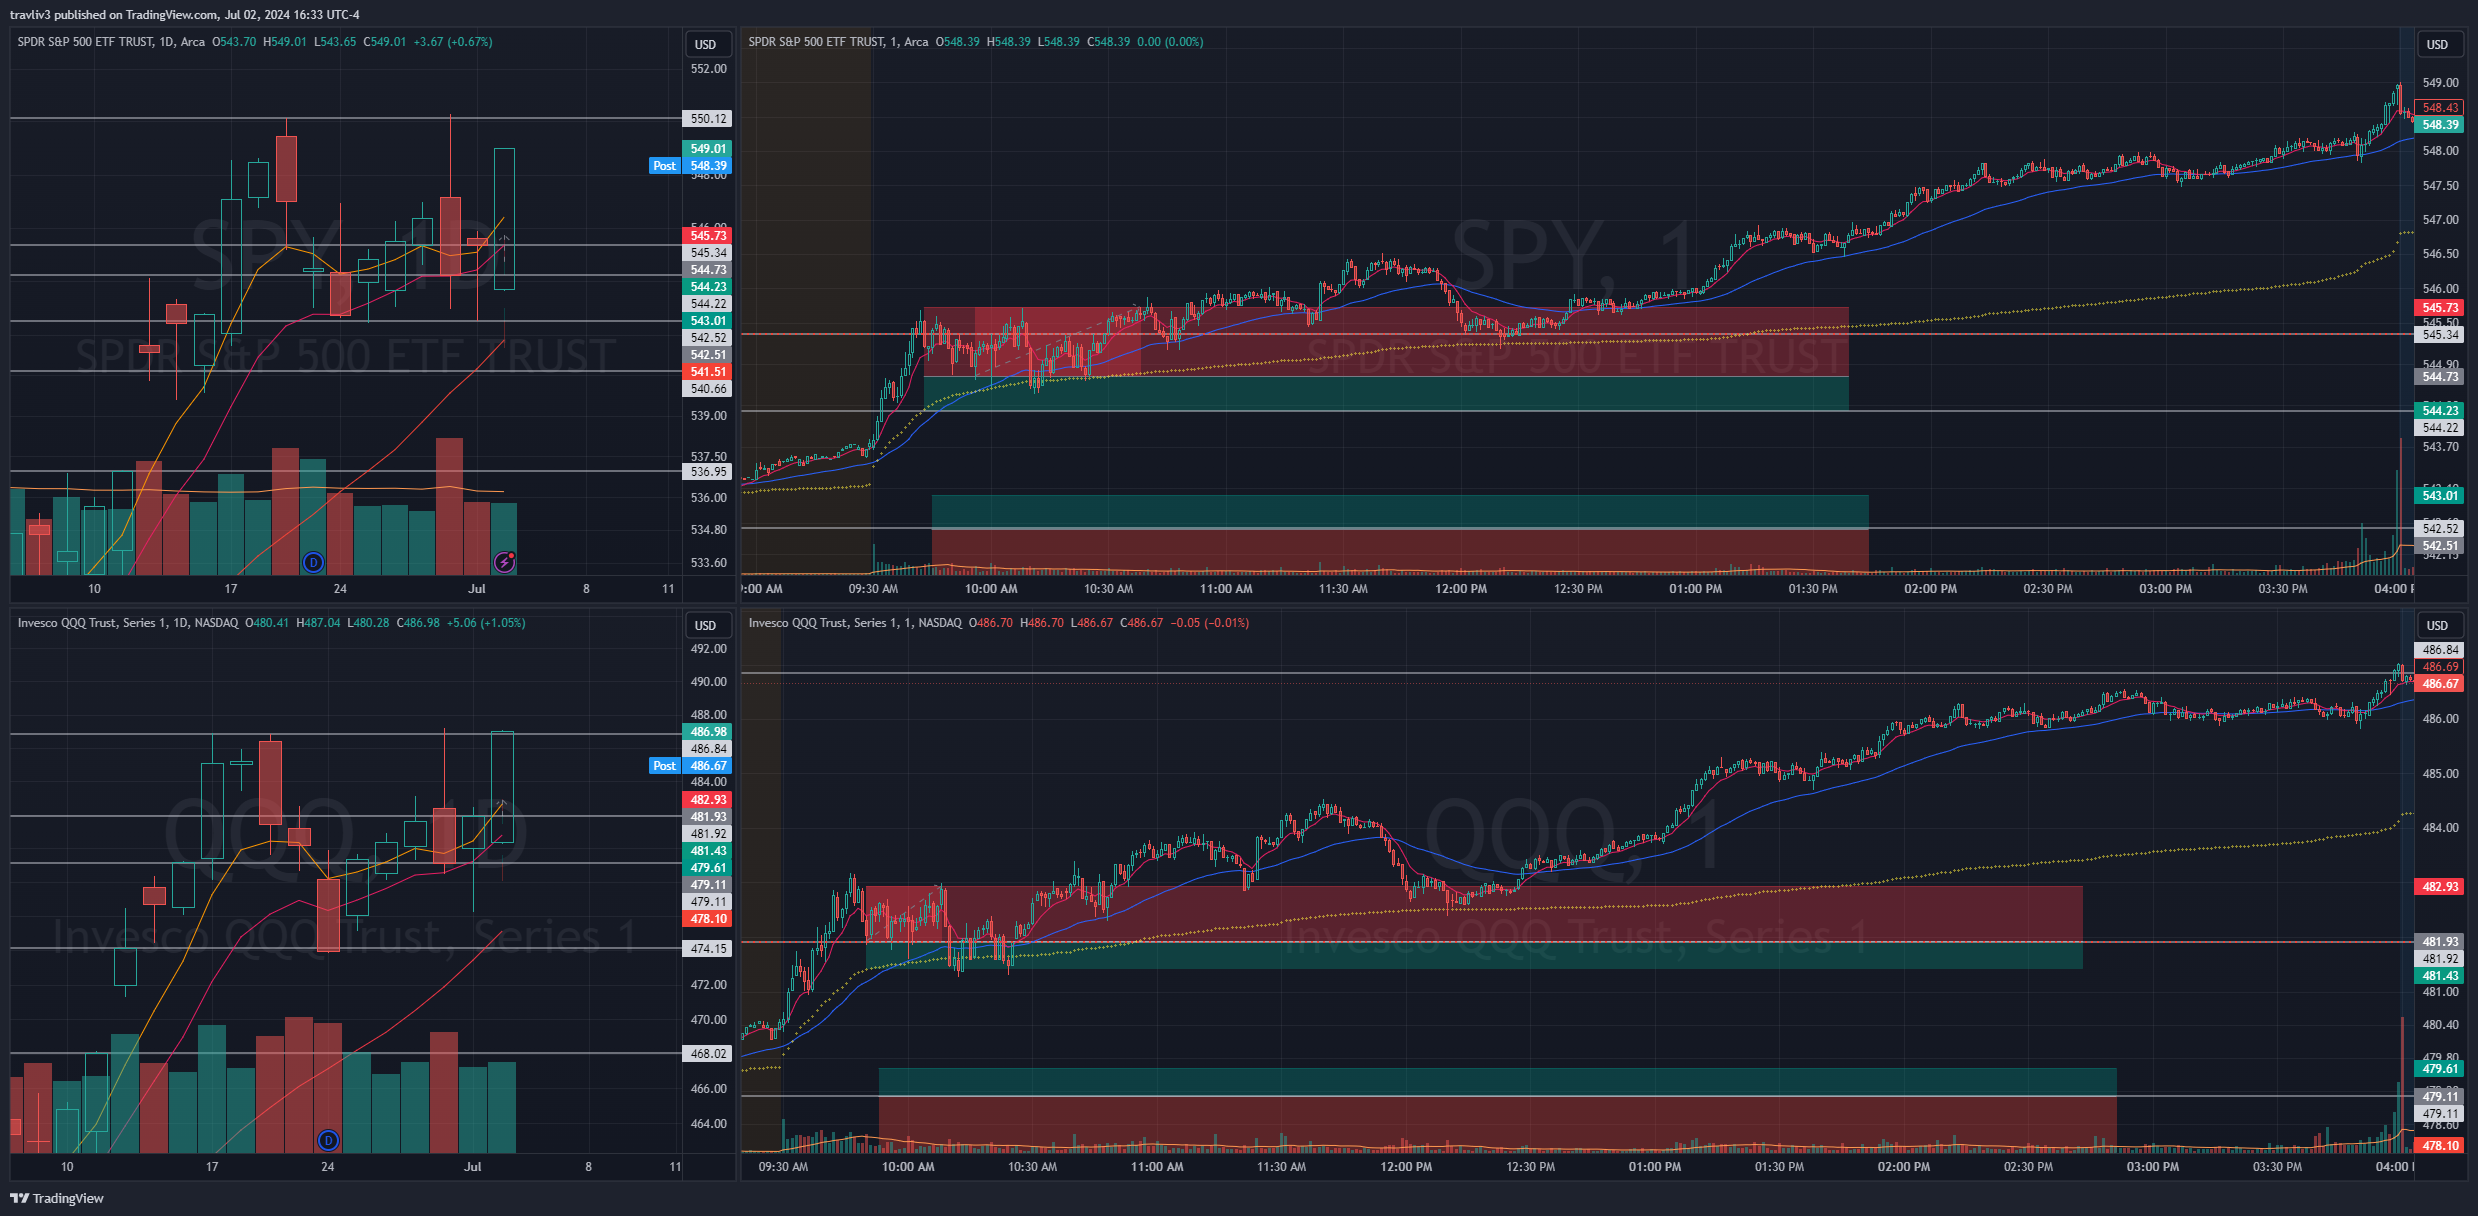This screenshot has width=2478, height=1216.
Task: Click the red 482.93 label on QQQ daily axis
Action: point(708,800)
